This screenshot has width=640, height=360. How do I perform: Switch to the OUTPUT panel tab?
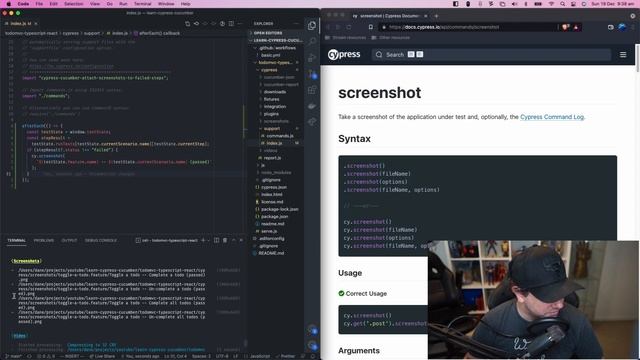[x=69, y=240]
